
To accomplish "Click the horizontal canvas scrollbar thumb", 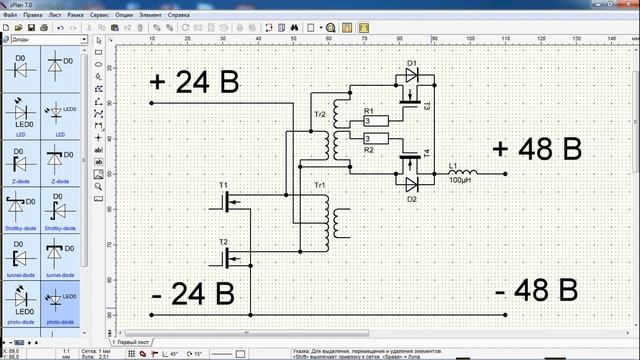I will click(247, 333).
